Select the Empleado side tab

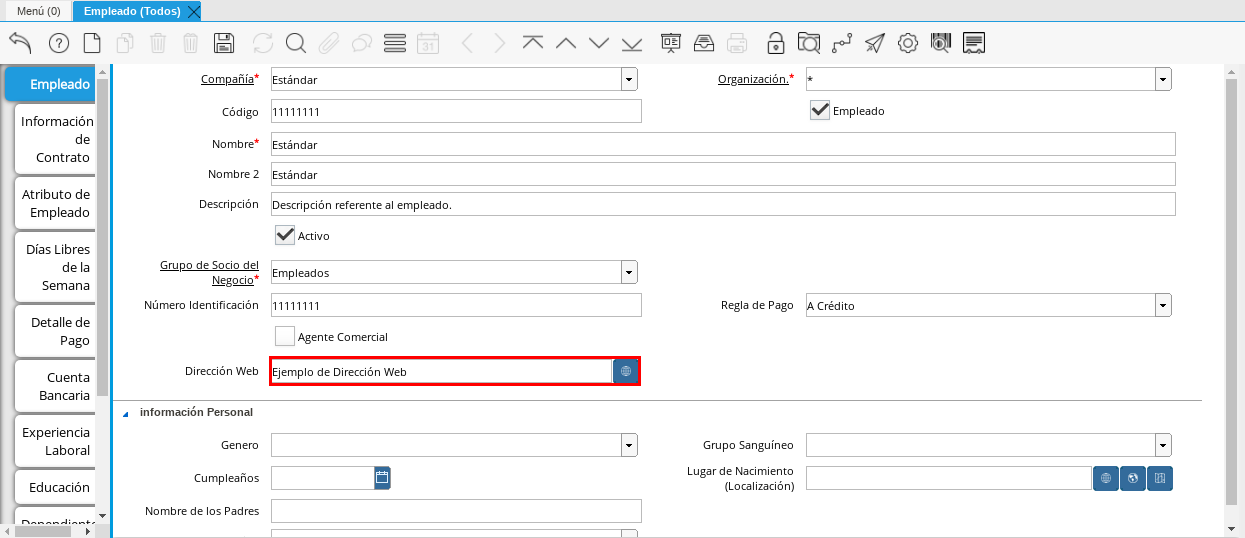50,84
